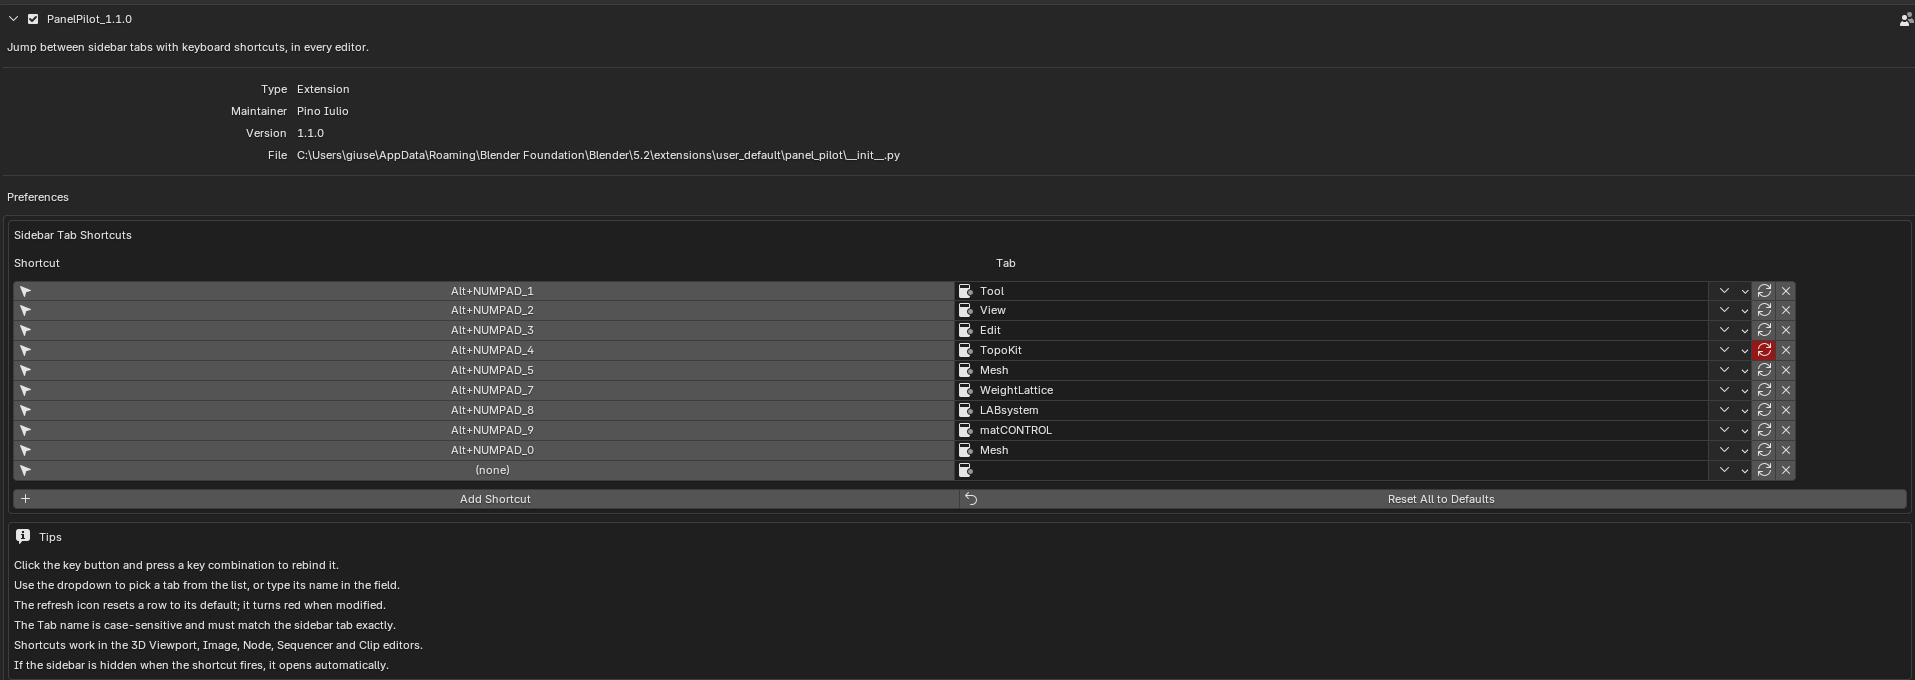Edit Mesh tab field on Alt+NUMPAD_0 row
Viewport: 1915px width, 680px height.
pyautogui.click(x=1333, y=450)
